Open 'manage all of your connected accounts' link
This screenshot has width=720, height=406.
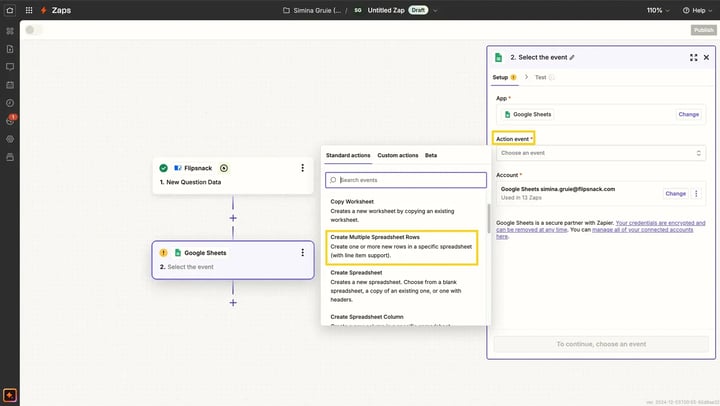642,230
